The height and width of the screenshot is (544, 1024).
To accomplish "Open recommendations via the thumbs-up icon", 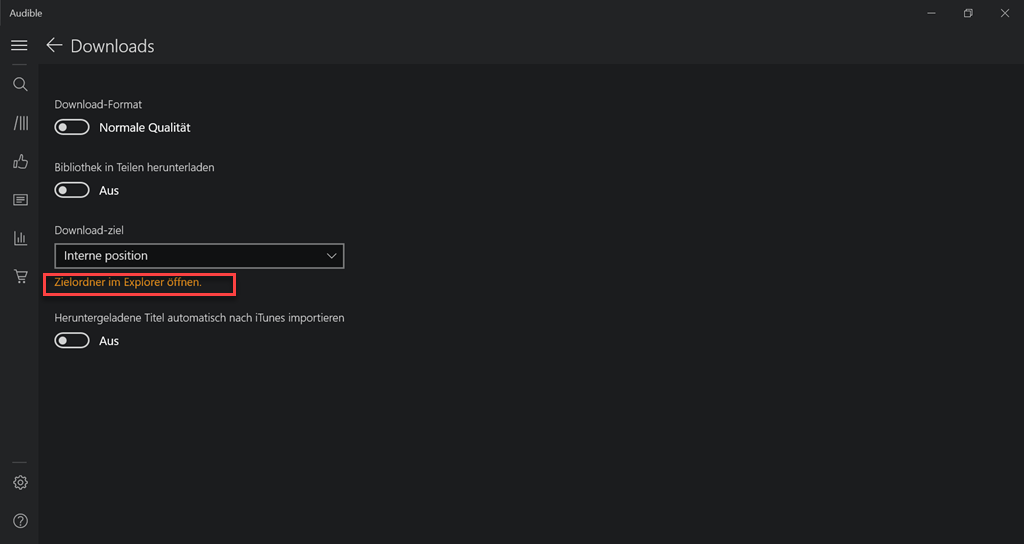I will click(x=19, y=161).
